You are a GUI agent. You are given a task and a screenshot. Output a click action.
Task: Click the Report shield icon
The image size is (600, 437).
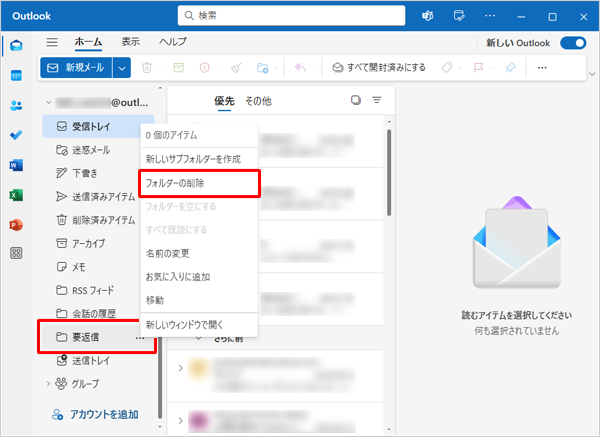[205, 68]
